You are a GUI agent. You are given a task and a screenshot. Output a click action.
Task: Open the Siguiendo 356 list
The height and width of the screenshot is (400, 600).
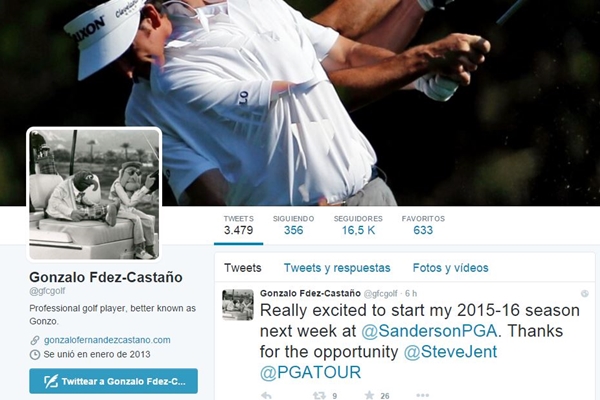(293, 225)
